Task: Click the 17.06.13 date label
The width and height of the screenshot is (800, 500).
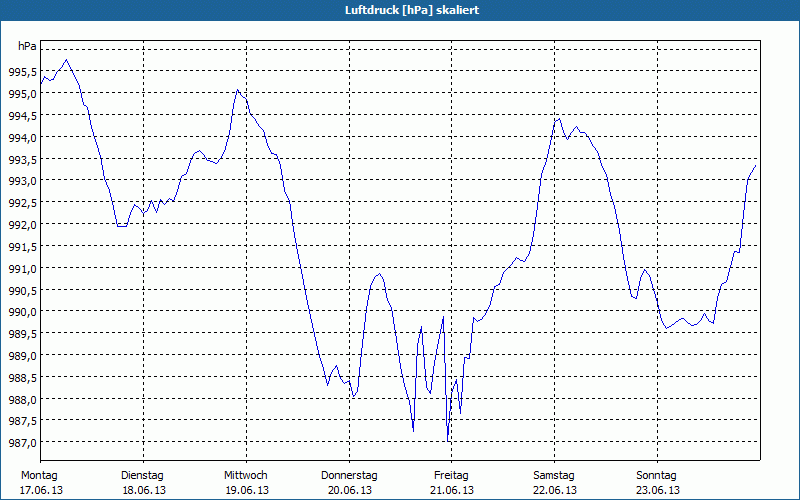Action: pos(41,490)
